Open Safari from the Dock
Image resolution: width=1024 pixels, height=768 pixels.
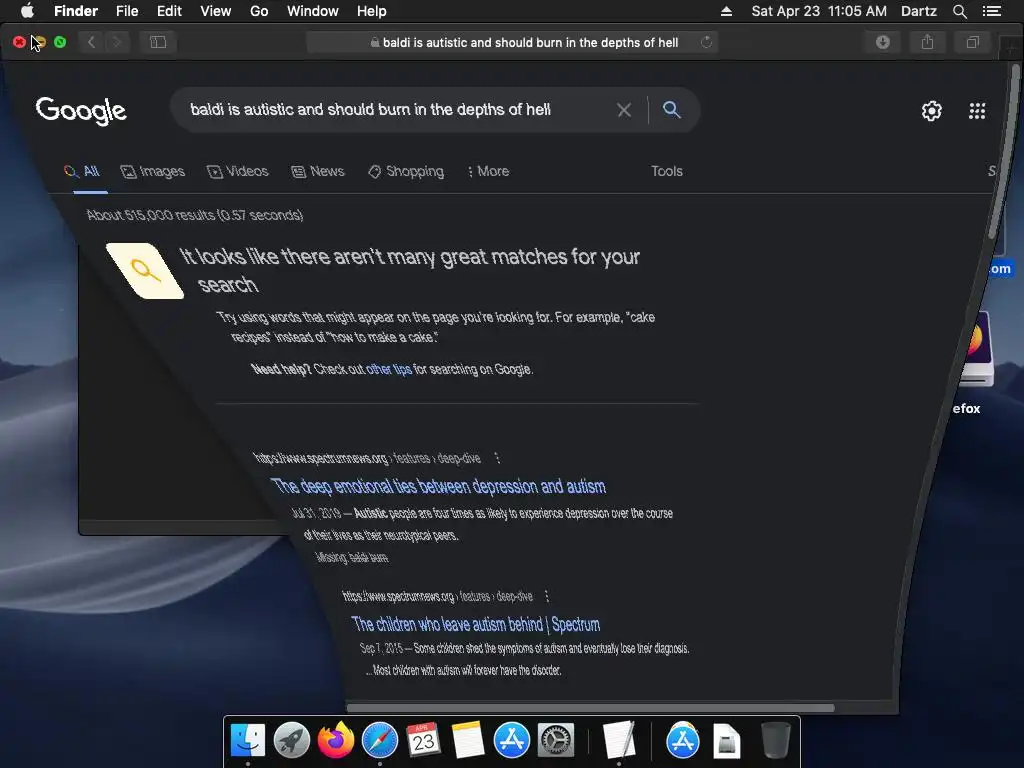(379, 741)
